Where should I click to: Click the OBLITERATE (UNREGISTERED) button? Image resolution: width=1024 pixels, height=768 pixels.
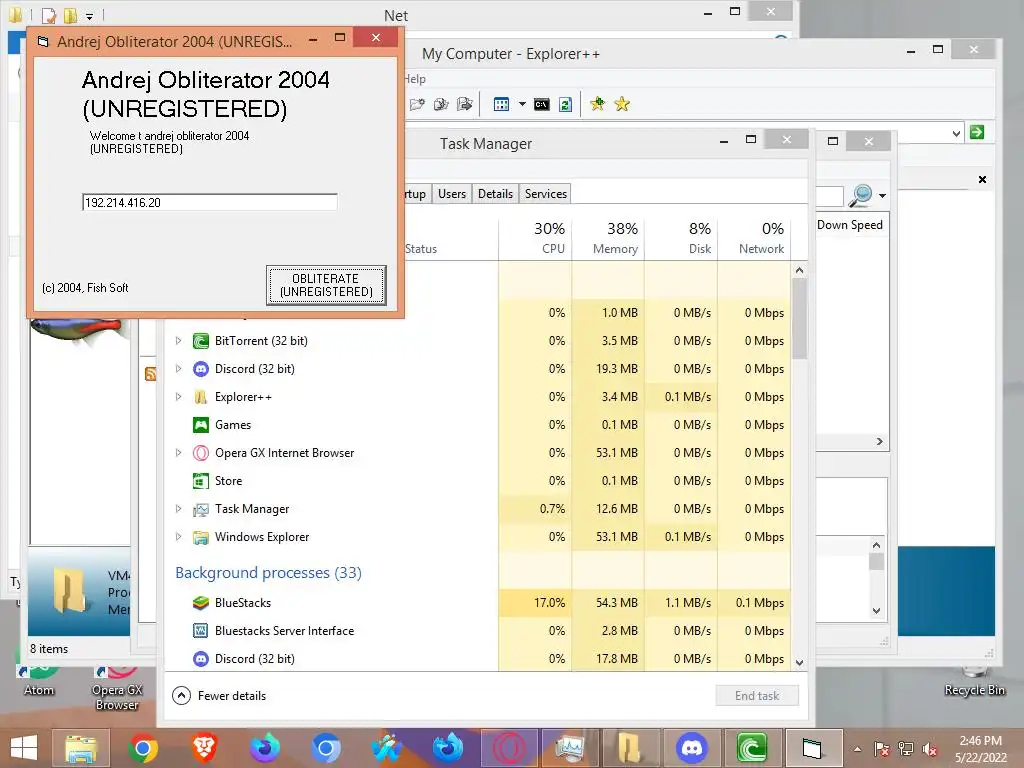tap(326, 285)
